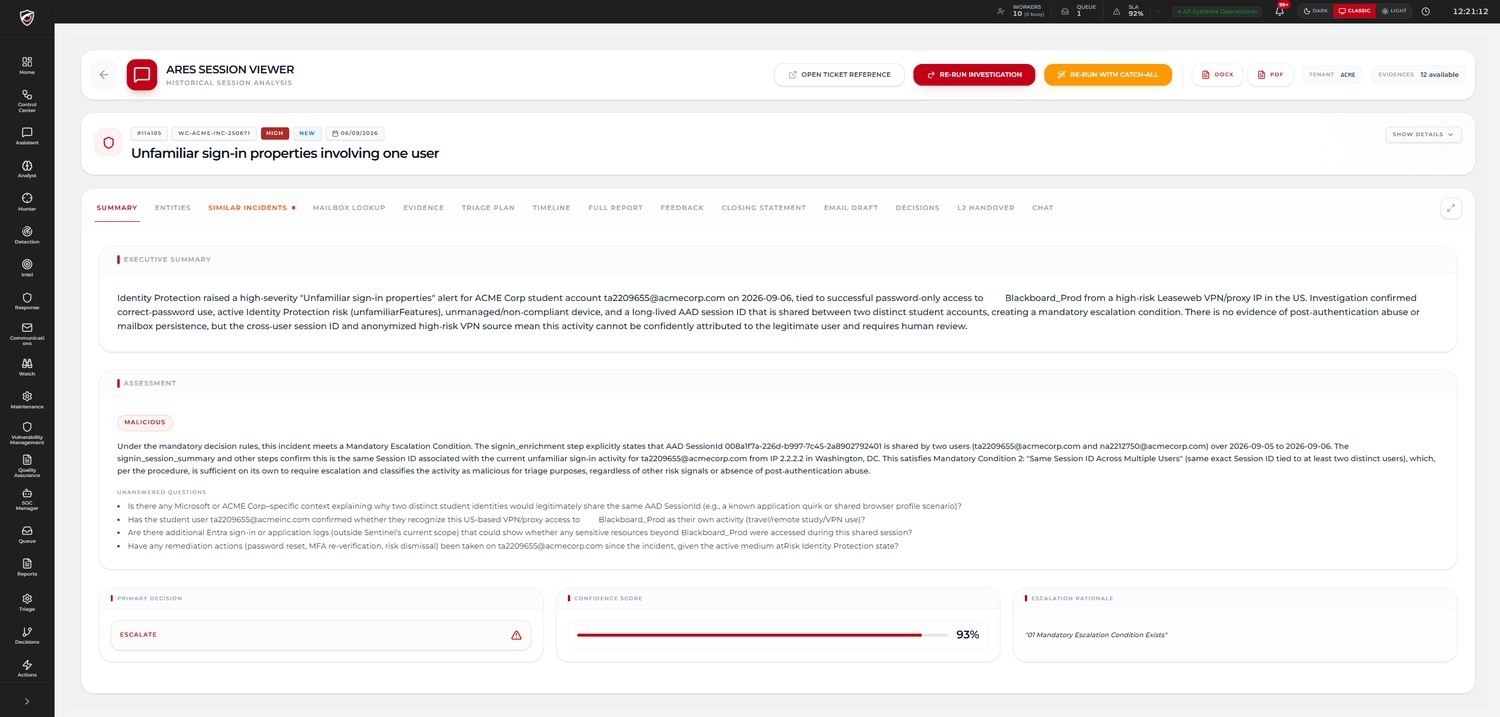Re-run the investigation
This screenshot has width=1500, height=717.
point(974,75)
